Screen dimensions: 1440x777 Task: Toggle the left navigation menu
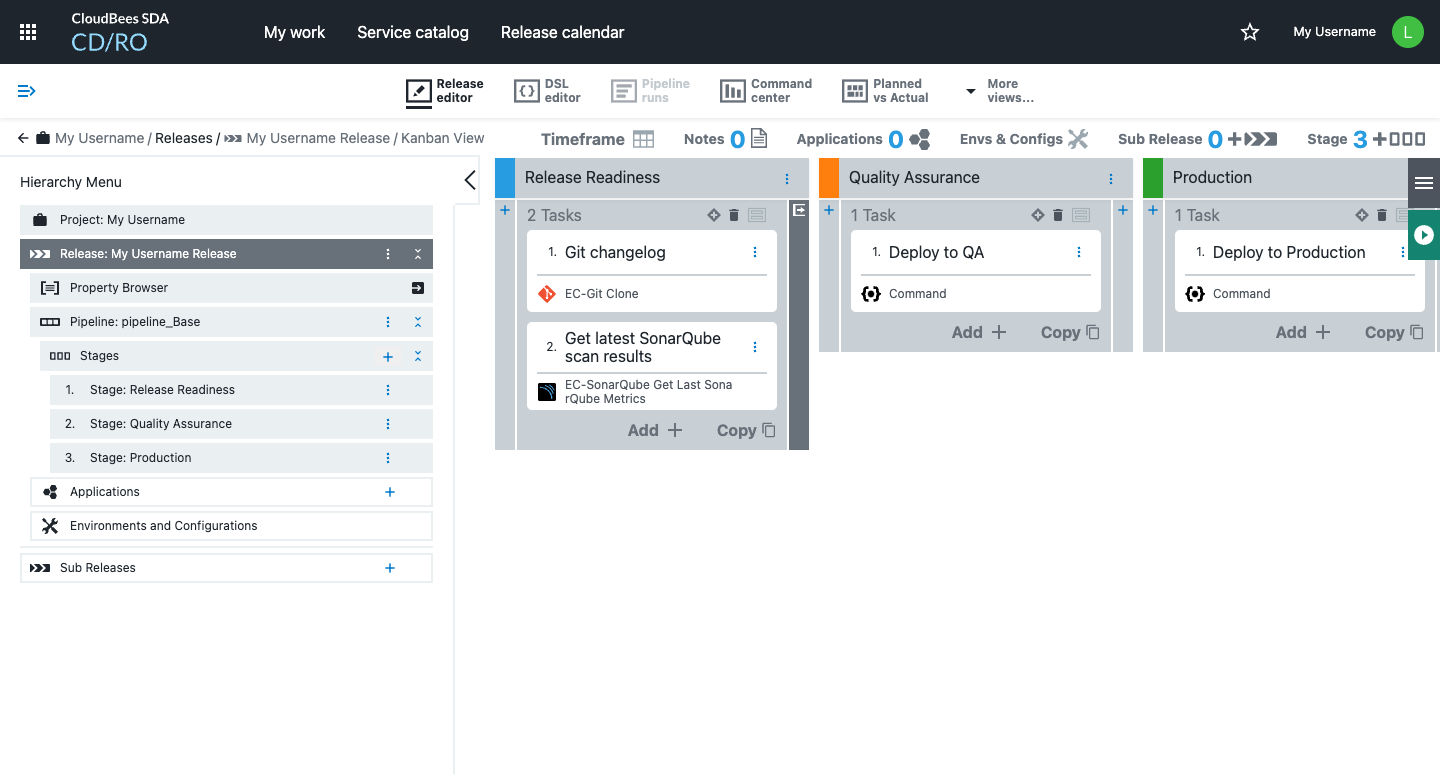pyautogui.click(x=27, y=91)
